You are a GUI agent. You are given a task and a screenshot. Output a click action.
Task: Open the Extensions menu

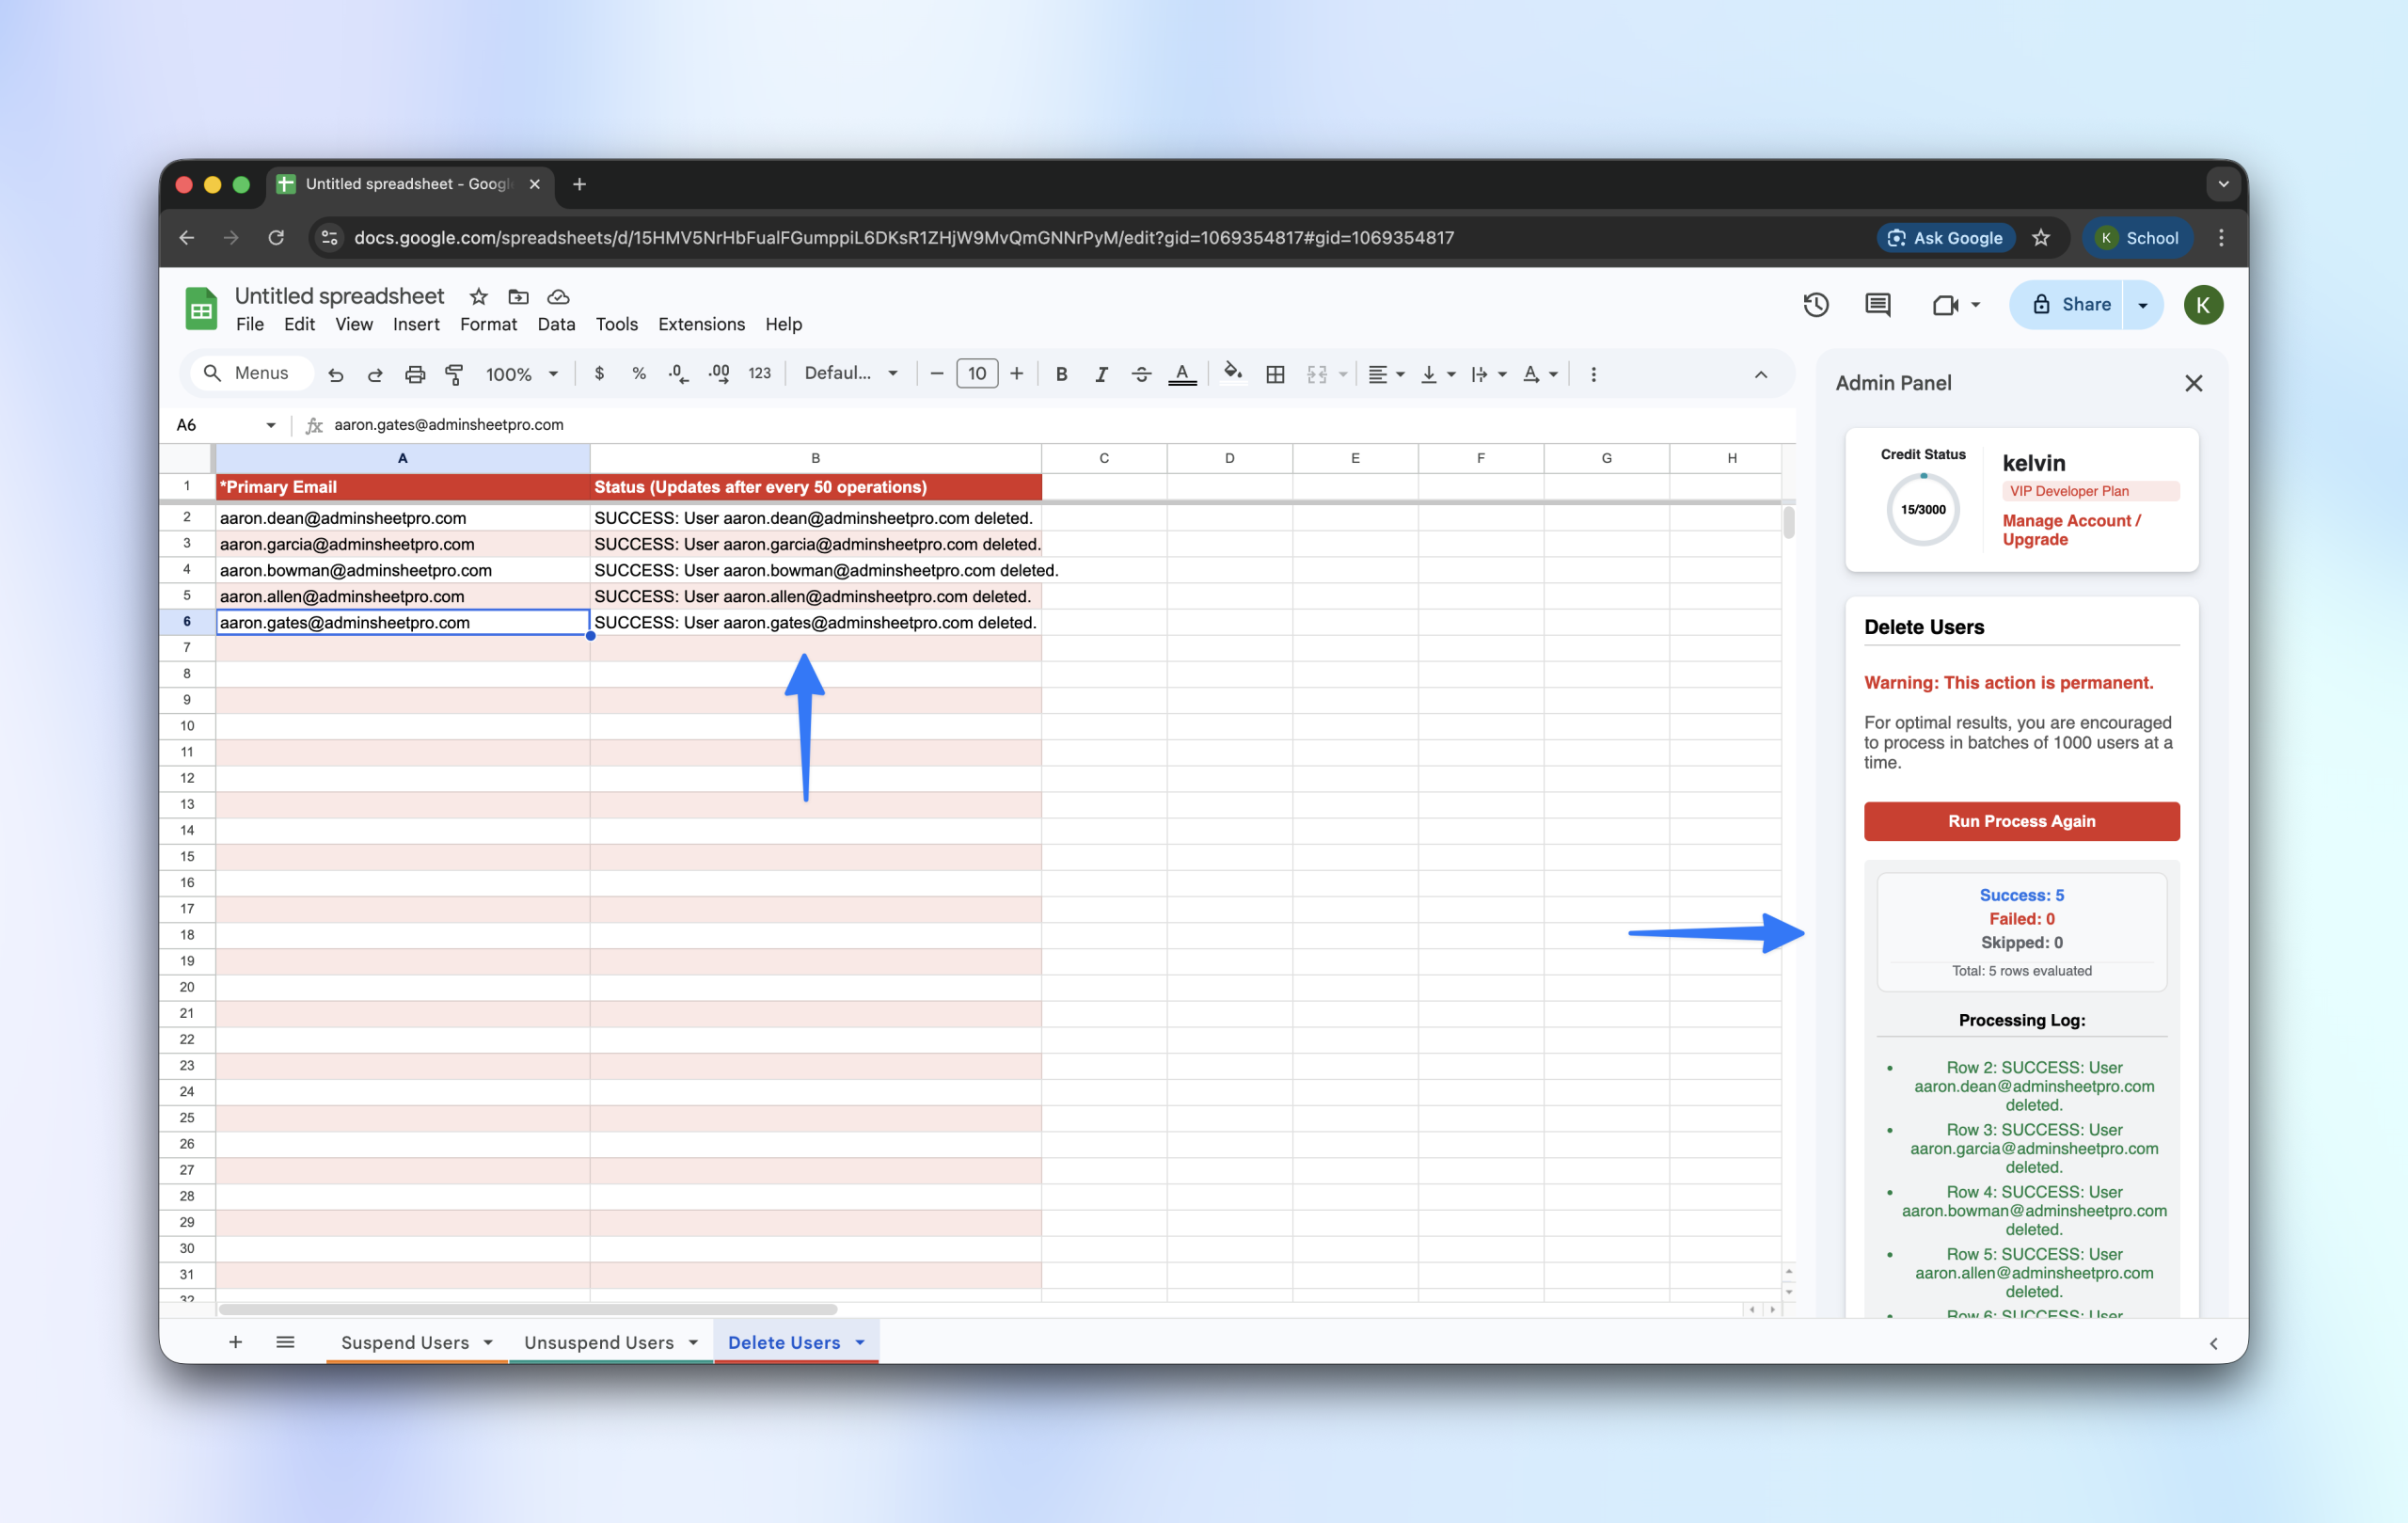[x=701, y=324]
